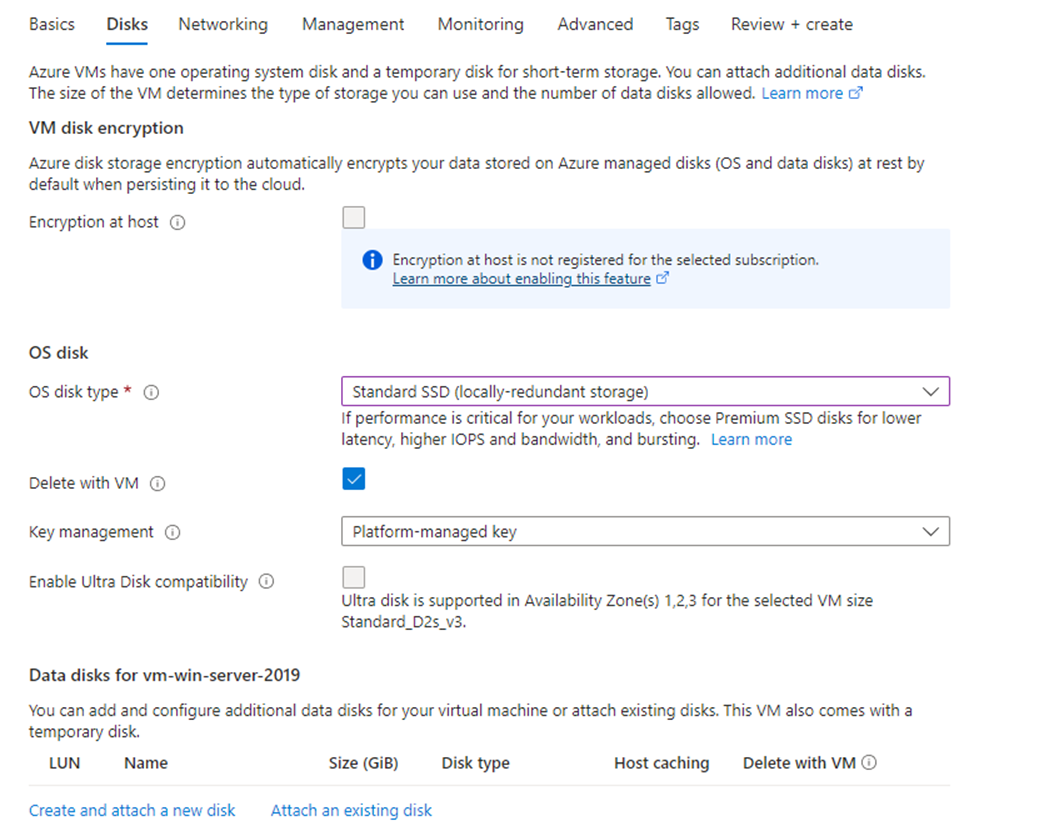Switch to the Networking tab
Viewport: 1044px width, 836px height.
click(222, 24)
